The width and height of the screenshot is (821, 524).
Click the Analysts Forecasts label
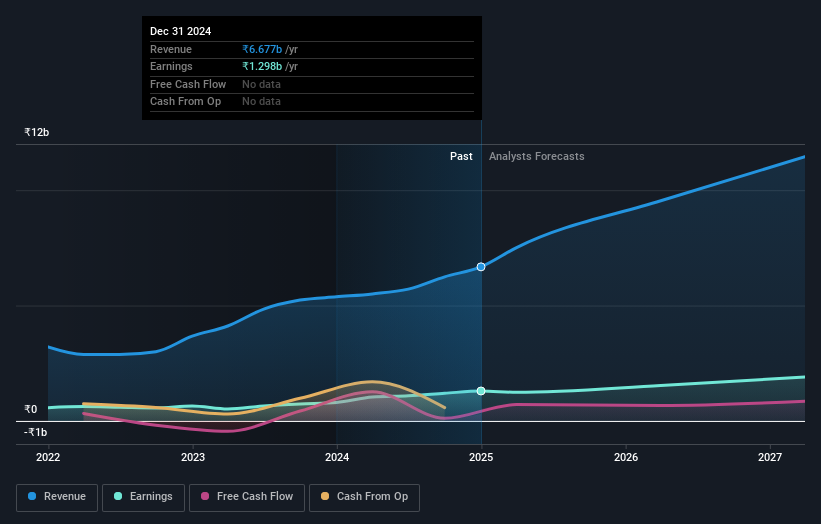pos(537,157)
